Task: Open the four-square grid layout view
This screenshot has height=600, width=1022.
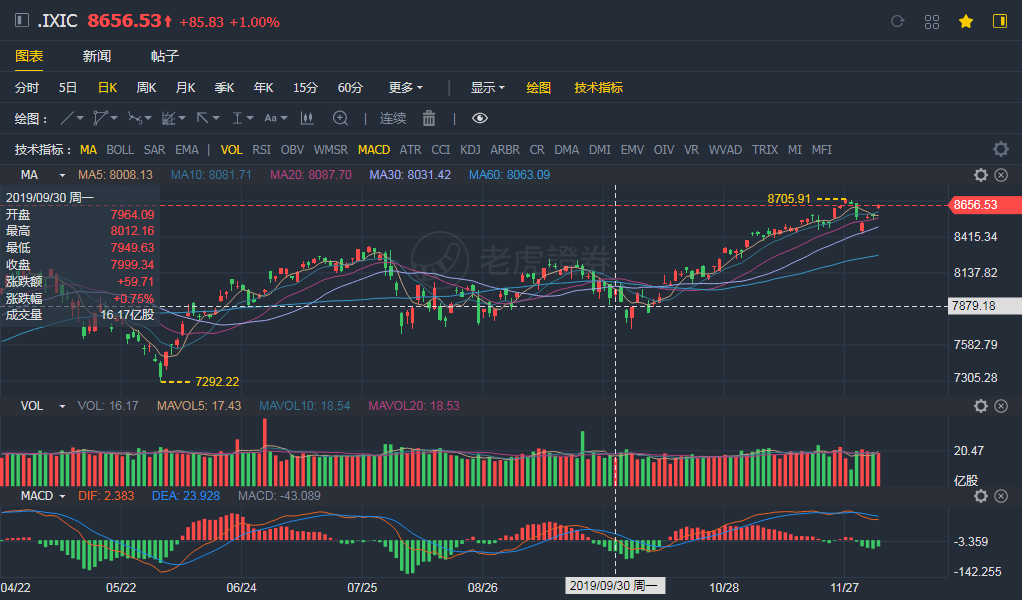Action: 932,21
